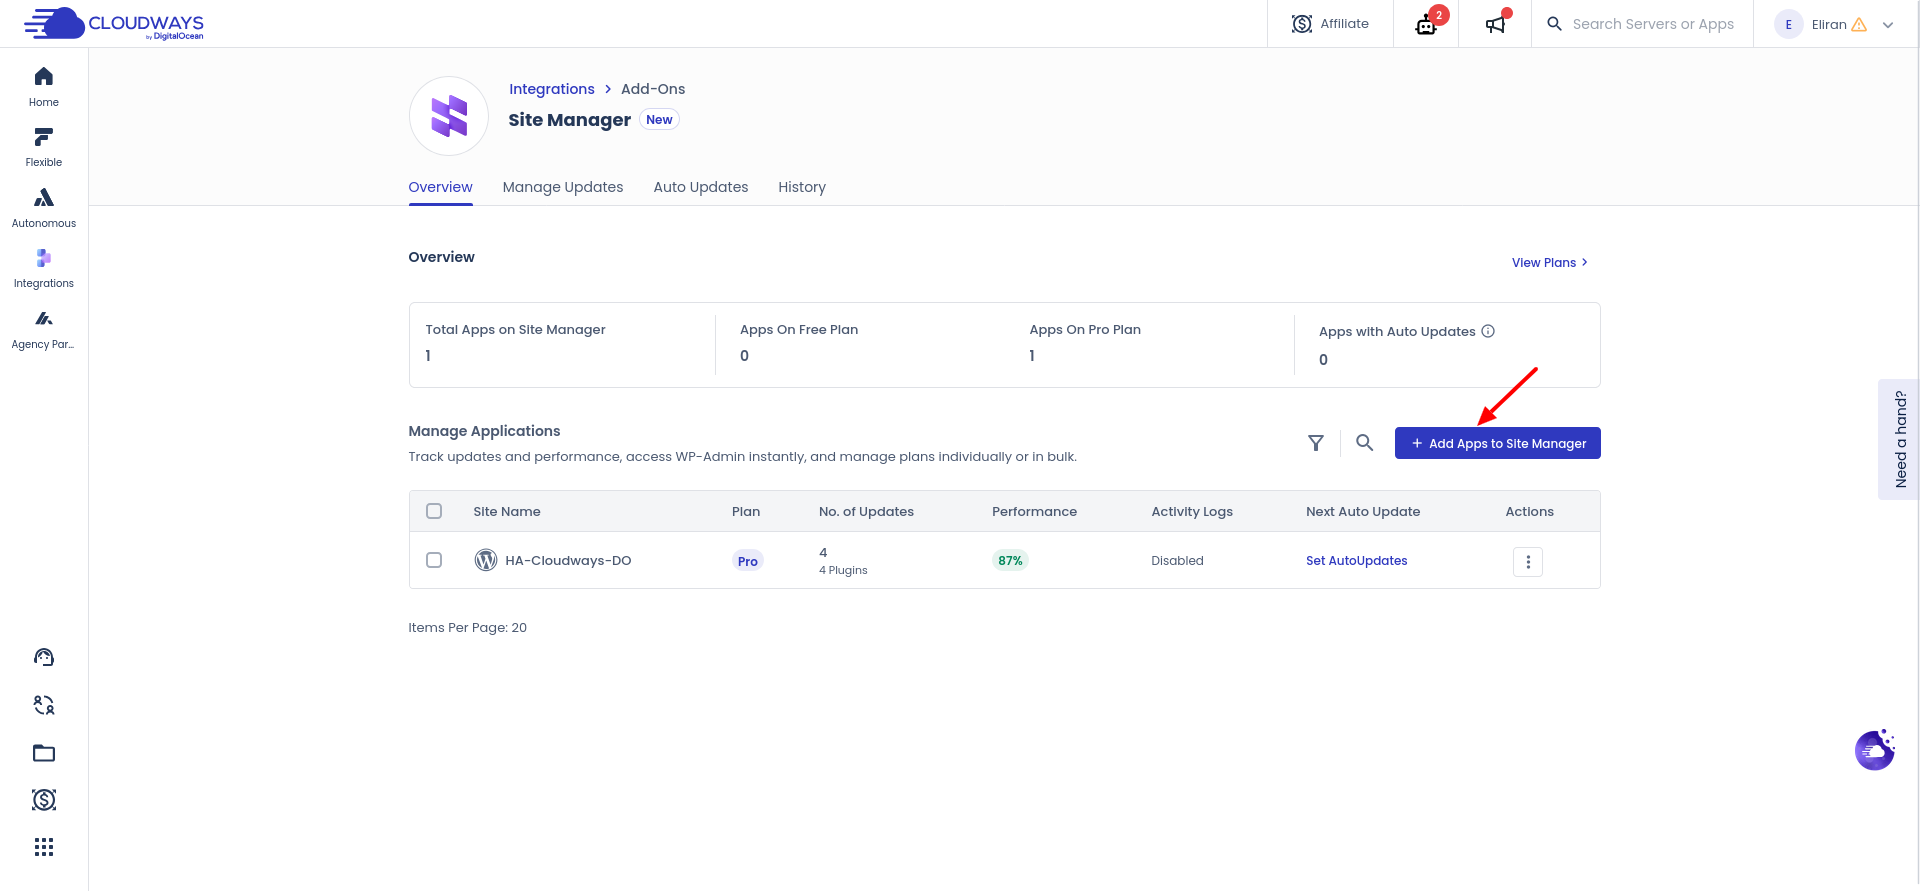The width and height of the screenshot is (1920, 891).
Task: Open Integrations in sidebar
Action: click(44, 269)
